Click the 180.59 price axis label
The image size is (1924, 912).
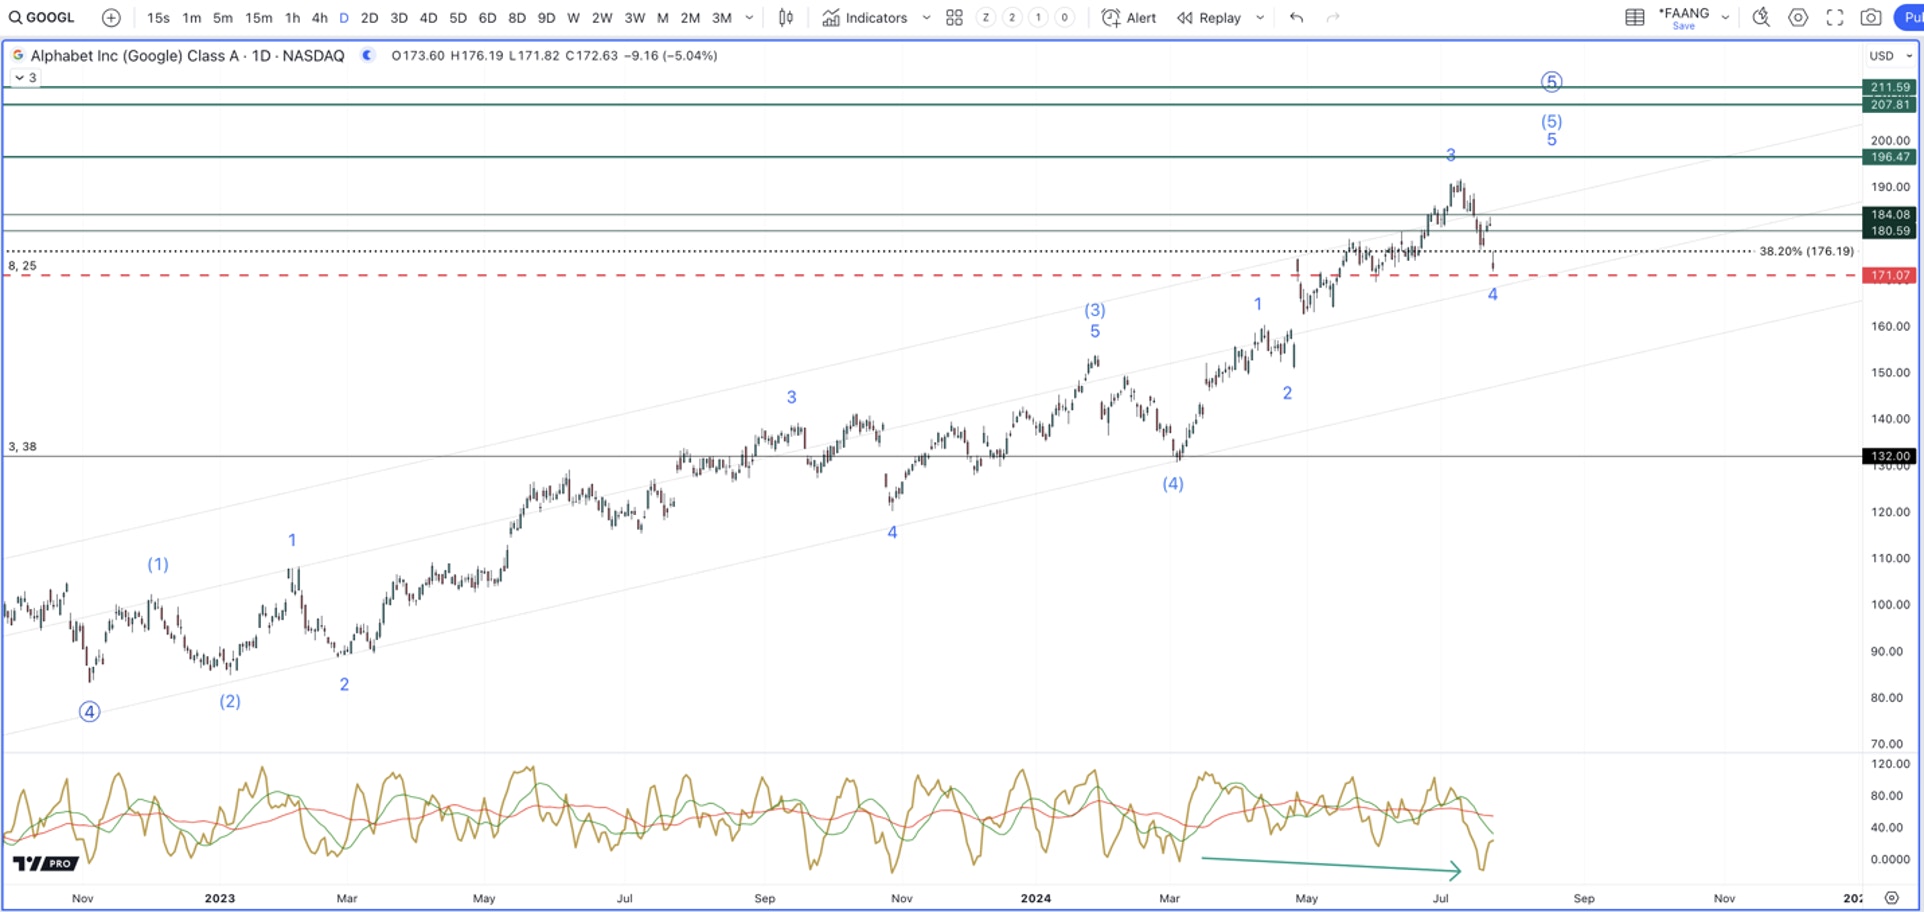pyautogui.click(x=1889, y=231)
